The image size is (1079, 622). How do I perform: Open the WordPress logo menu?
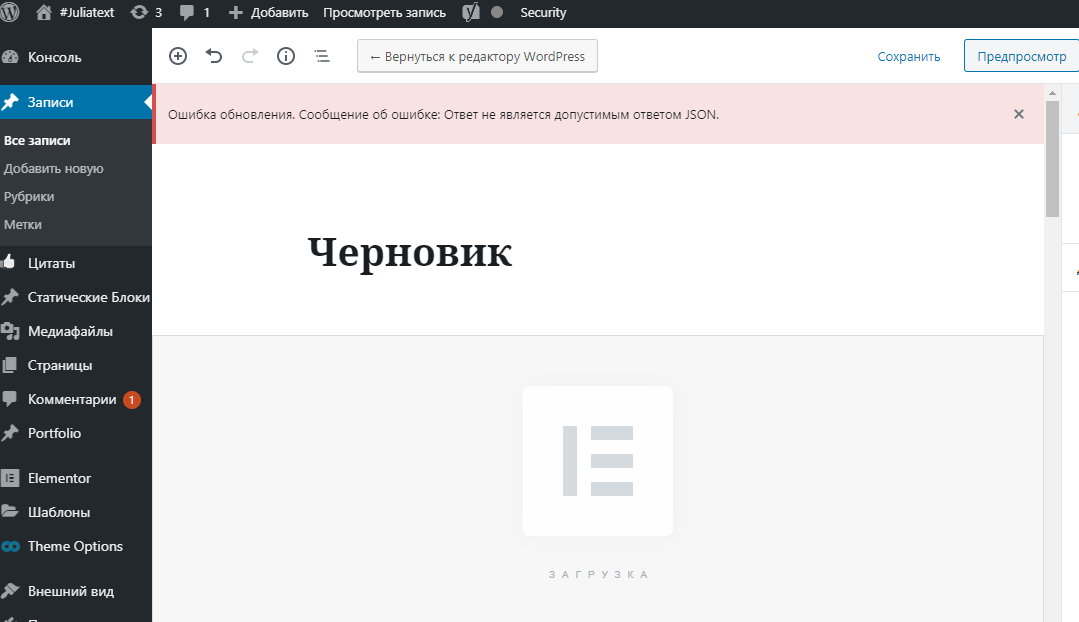[x=11, y=13]
